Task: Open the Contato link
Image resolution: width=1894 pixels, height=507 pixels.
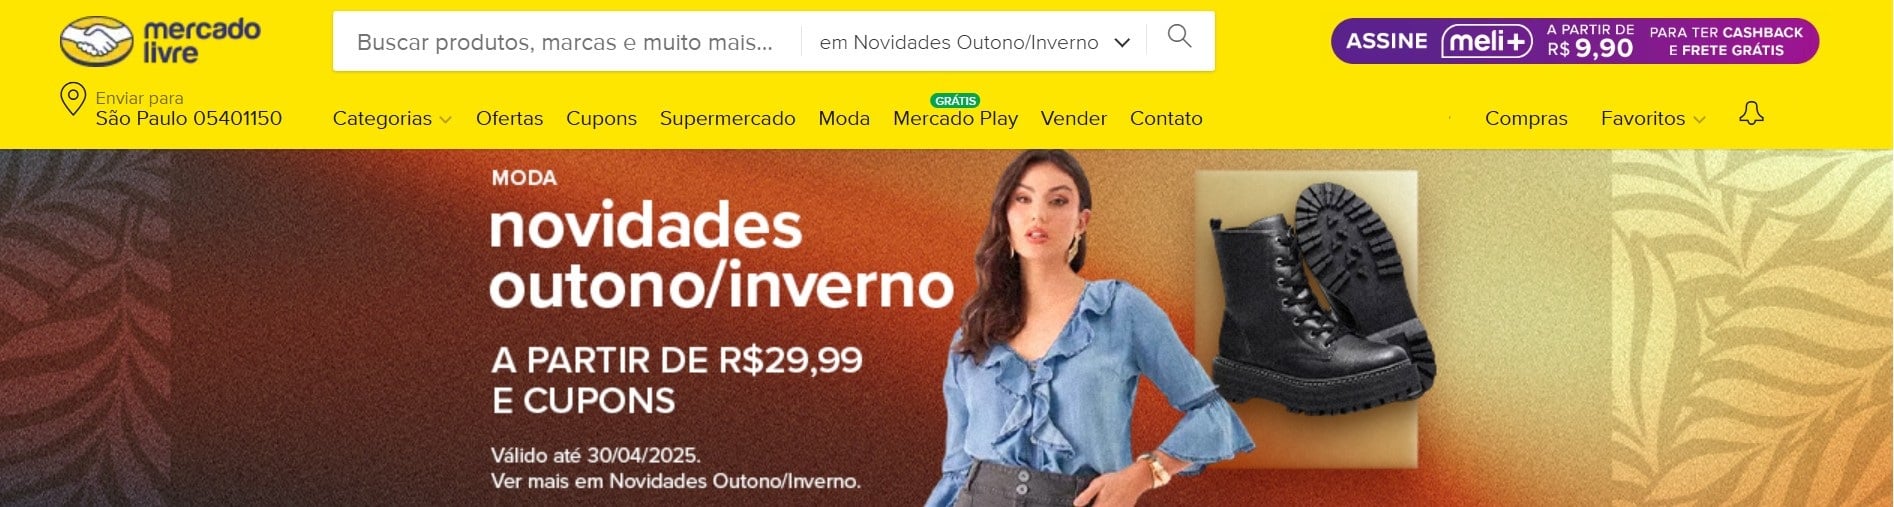Action: [x=1166, y=118]
